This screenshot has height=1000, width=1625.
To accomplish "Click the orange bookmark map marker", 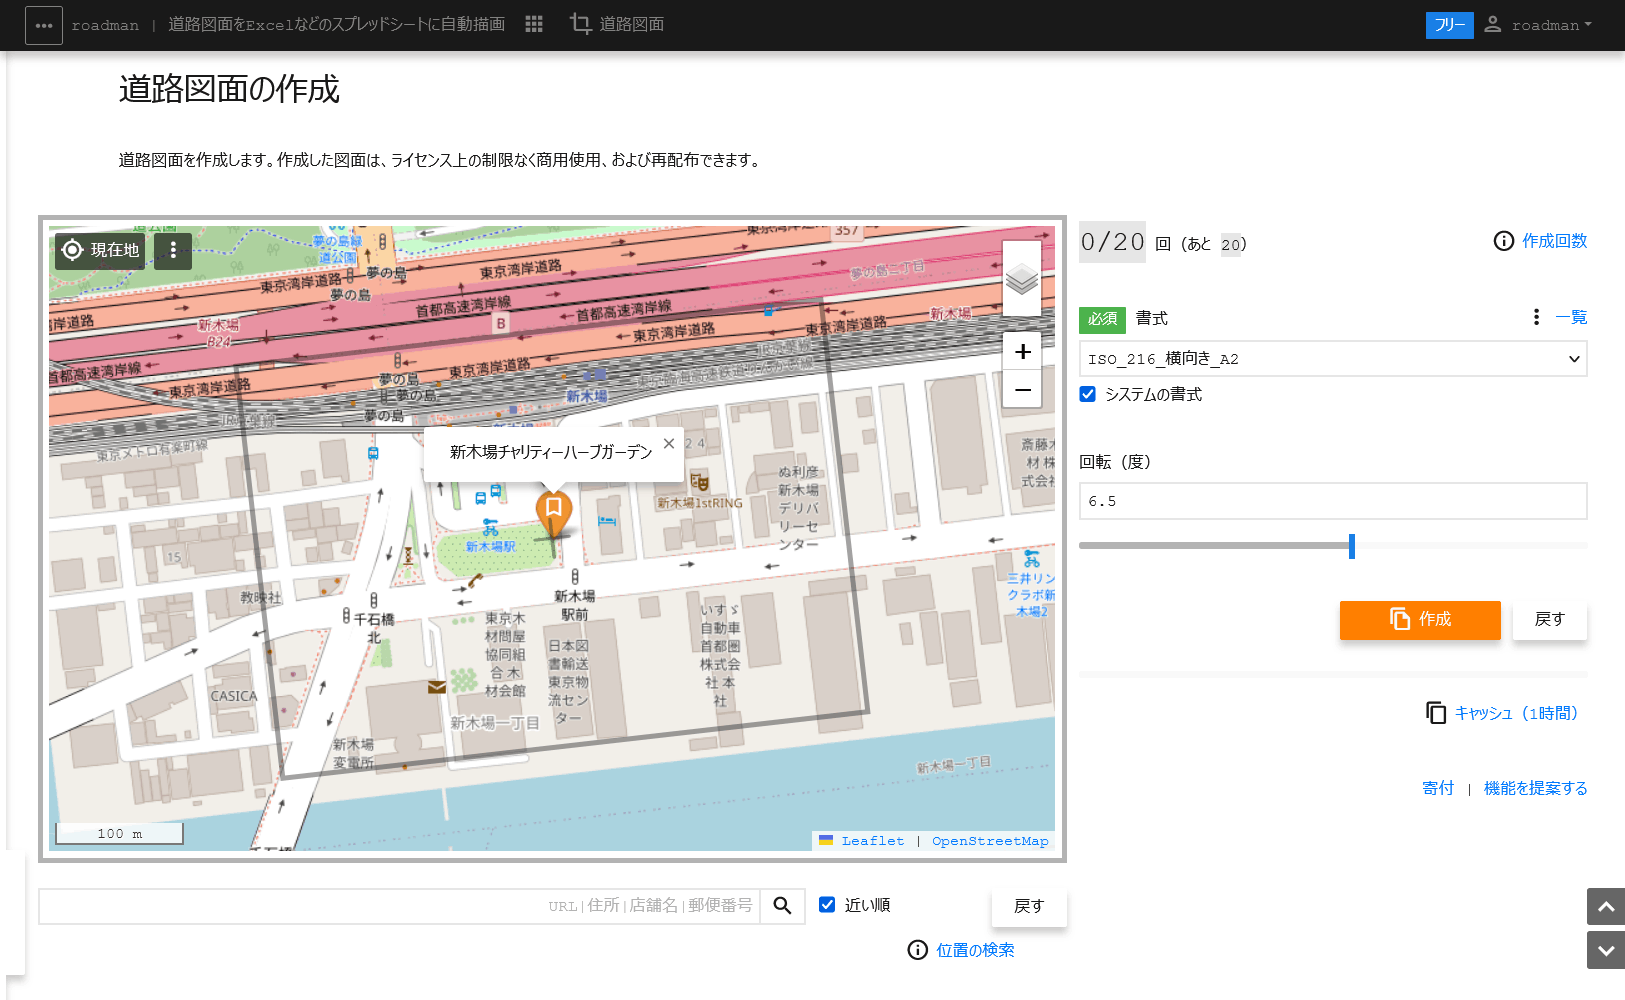I will [553, 510].
